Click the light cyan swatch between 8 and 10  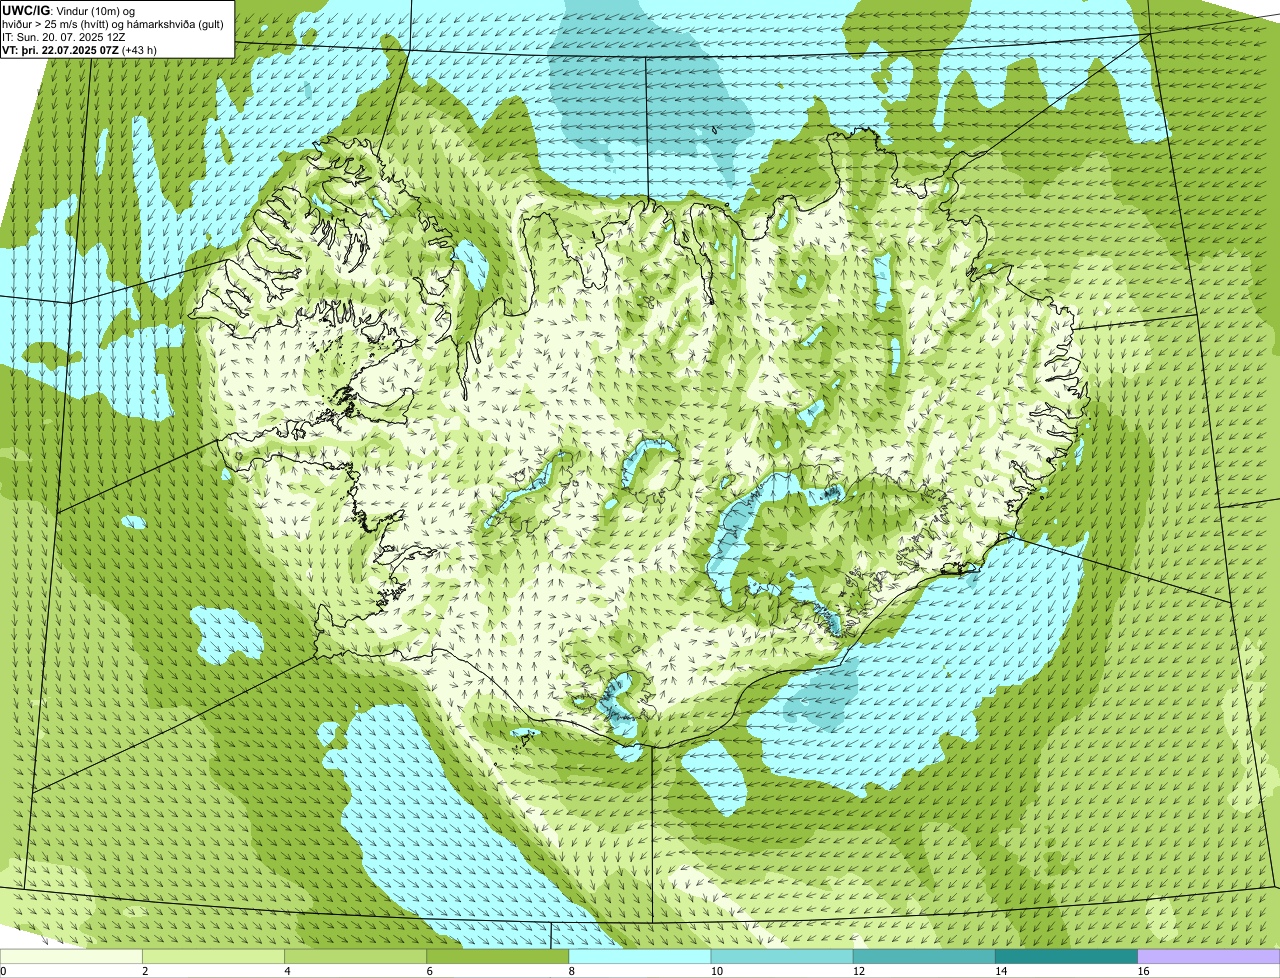[640, 957]
